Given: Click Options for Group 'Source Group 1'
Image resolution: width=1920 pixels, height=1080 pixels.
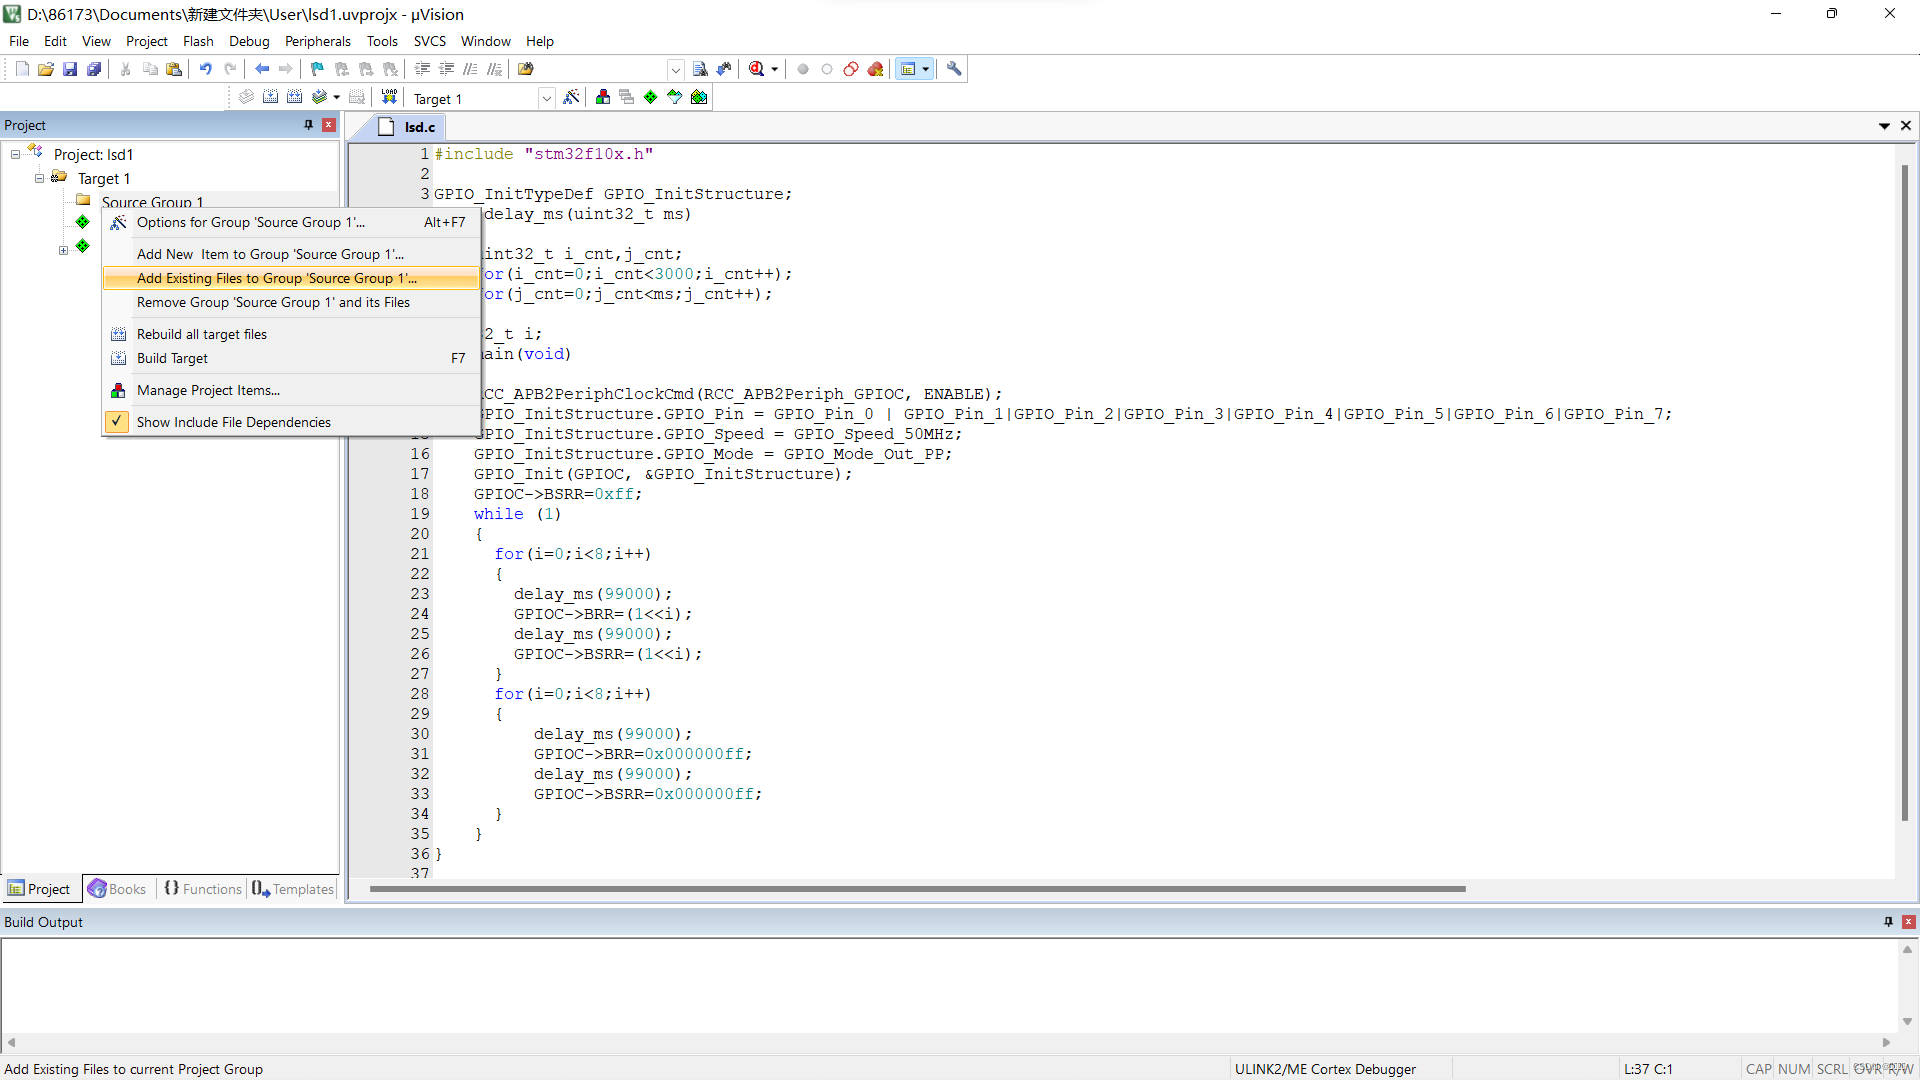Looking at the screenshot, I should [x=252, y=222].
